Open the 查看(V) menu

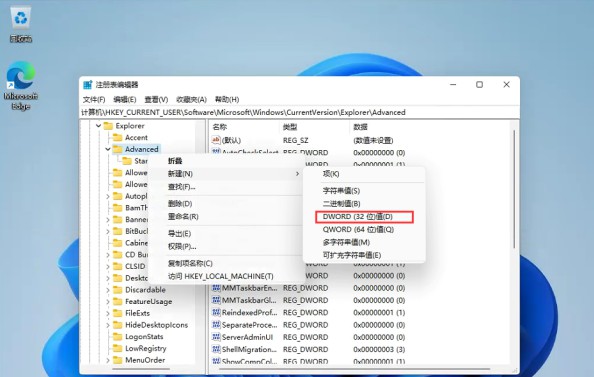pos(156,100)
